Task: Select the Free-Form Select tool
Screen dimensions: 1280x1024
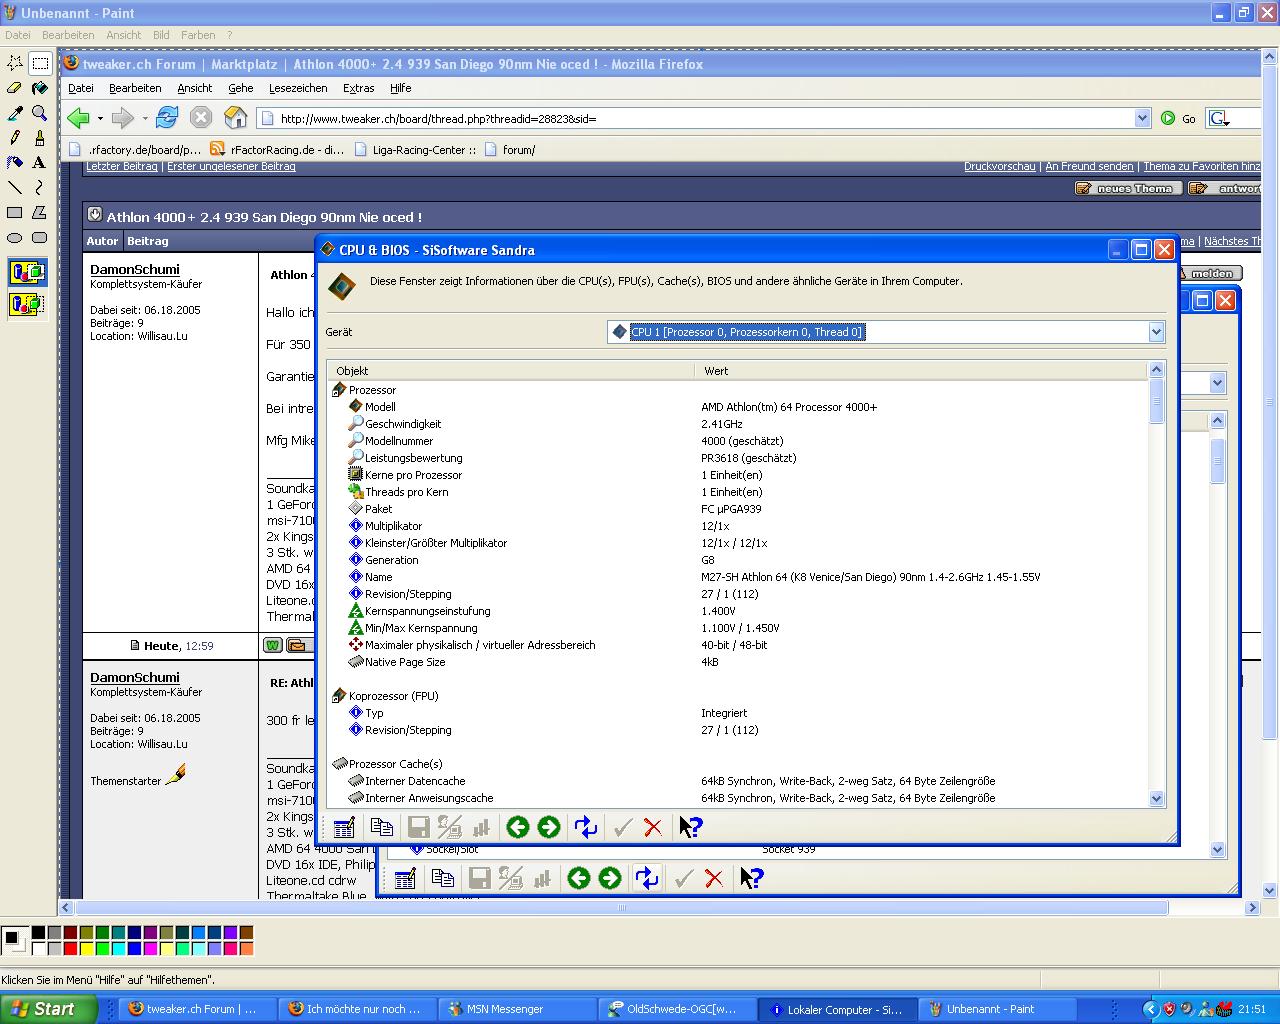Action: pyautogui.click(x=15, y=63)
